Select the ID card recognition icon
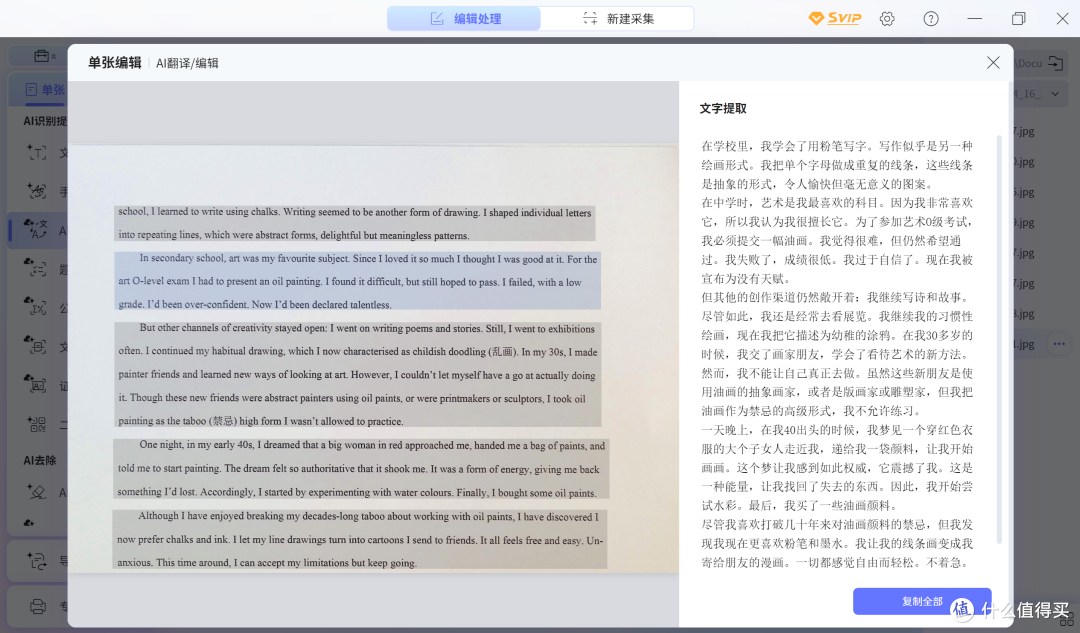Viewport: 1080px width, 633px height. 37,384
